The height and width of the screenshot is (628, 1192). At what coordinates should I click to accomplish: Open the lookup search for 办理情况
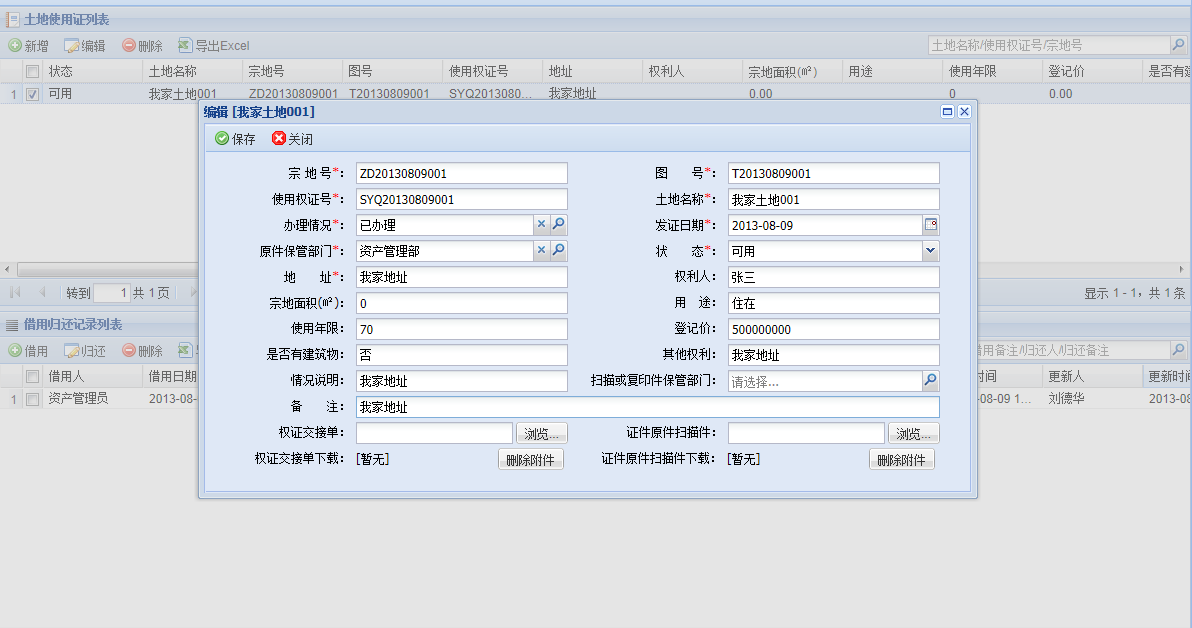(559, 224)
